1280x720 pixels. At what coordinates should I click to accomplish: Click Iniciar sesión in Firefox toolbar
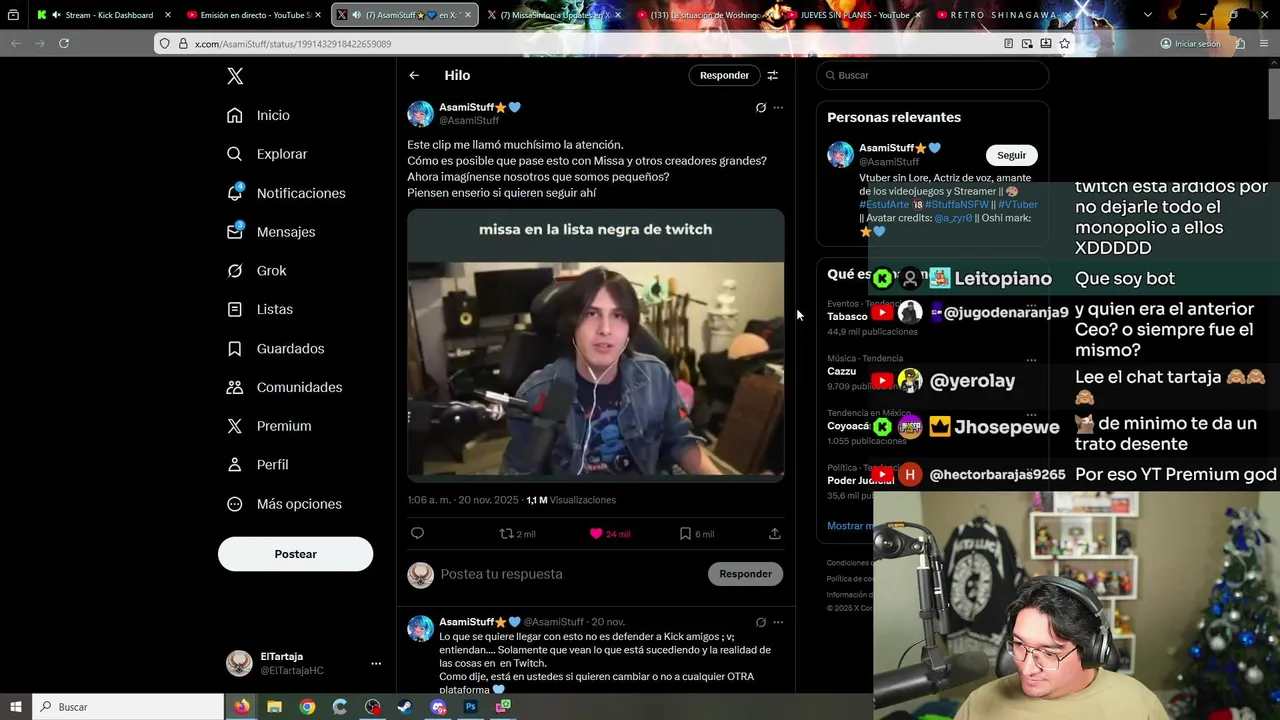tap(1190, 43)
